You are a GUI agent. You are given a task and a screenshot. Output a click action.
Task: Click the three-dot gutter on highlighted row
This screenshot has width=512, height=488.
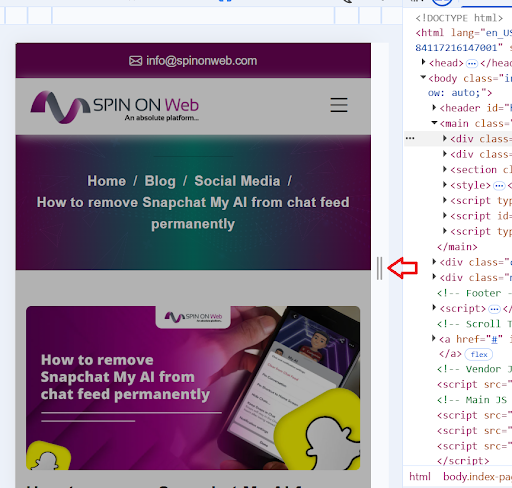coord(410,138)
